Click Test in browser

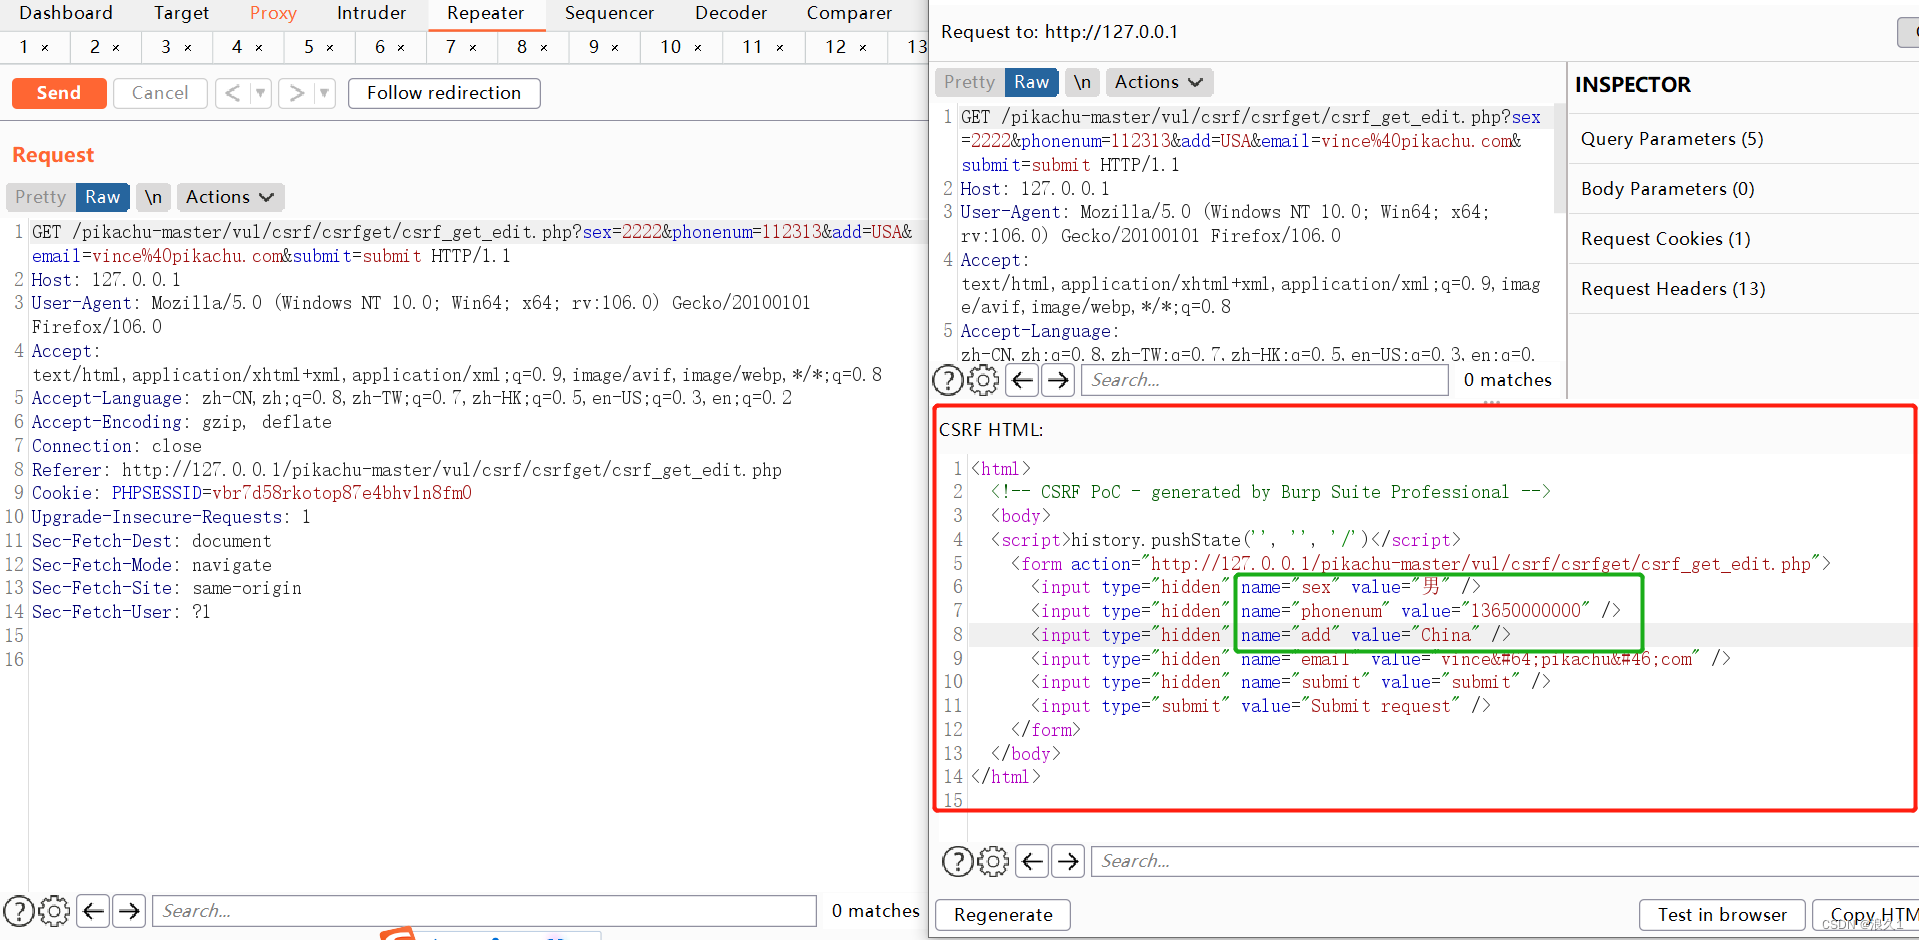1722,915
